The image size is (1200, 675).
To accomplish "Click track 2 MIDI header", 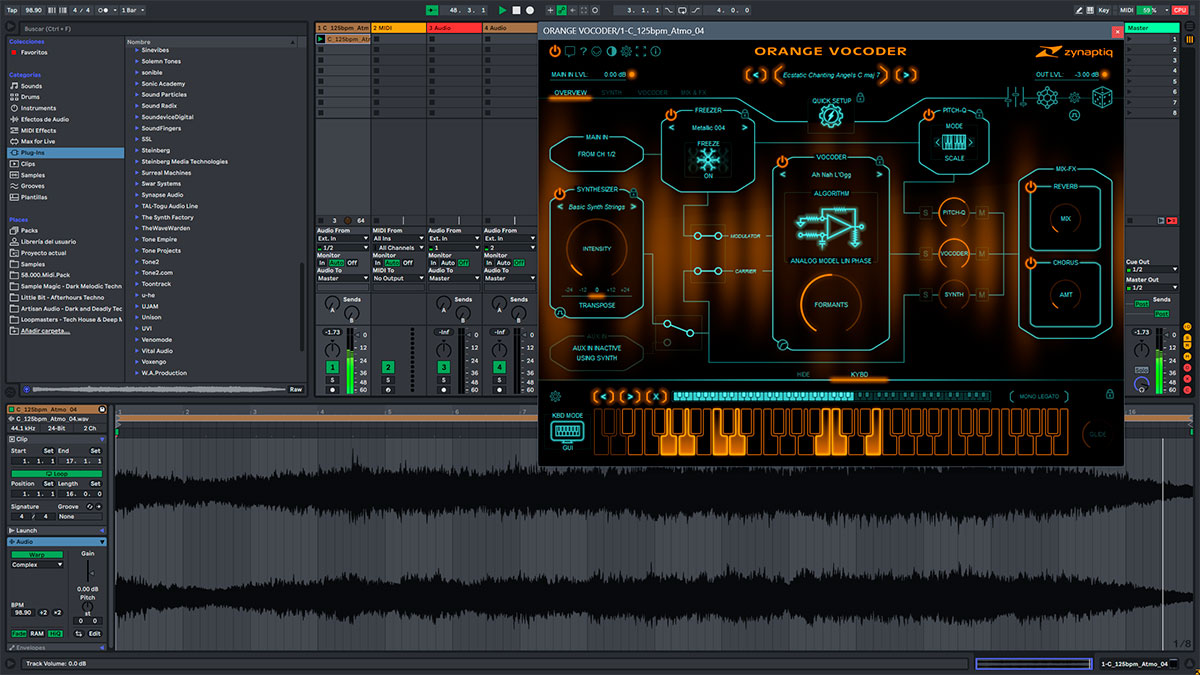I will tap(398, 28).
